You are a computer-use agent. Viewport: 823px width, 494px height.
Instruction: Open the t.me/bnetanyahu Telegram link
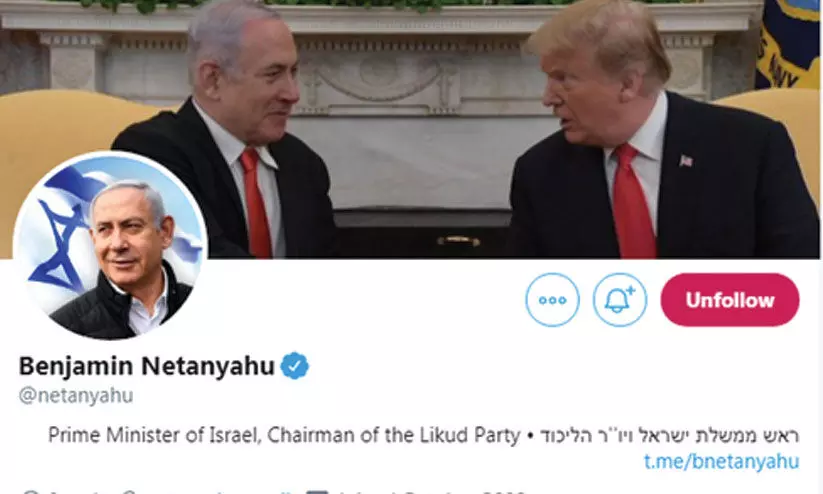[721, 461]
